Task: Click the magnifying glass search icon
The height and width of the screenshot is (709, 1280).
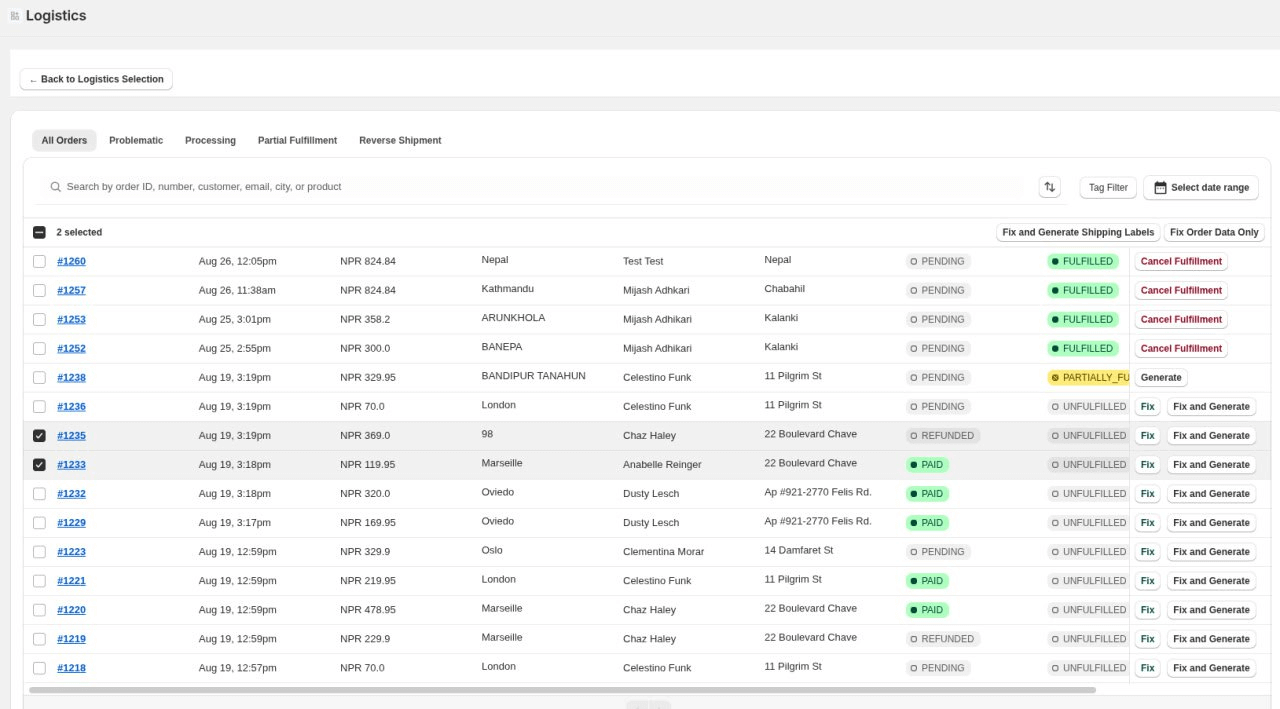Action: (55, 187)
